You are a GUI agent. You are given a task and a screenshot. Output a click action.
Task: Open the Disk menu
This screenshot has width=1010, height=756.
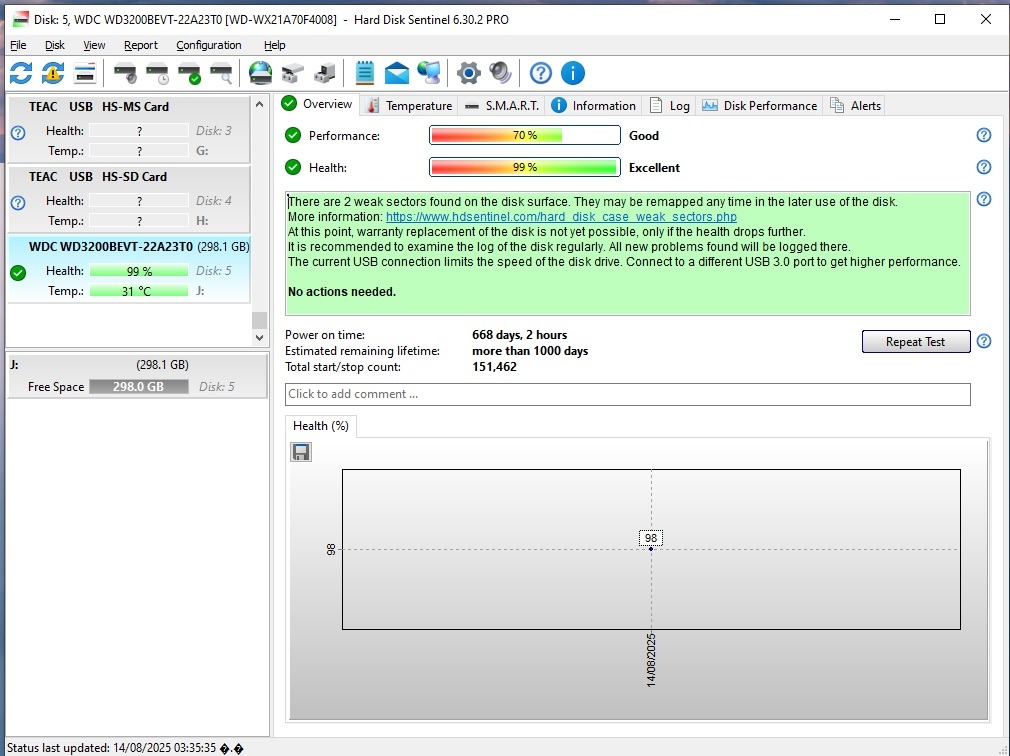coord(55,45)
